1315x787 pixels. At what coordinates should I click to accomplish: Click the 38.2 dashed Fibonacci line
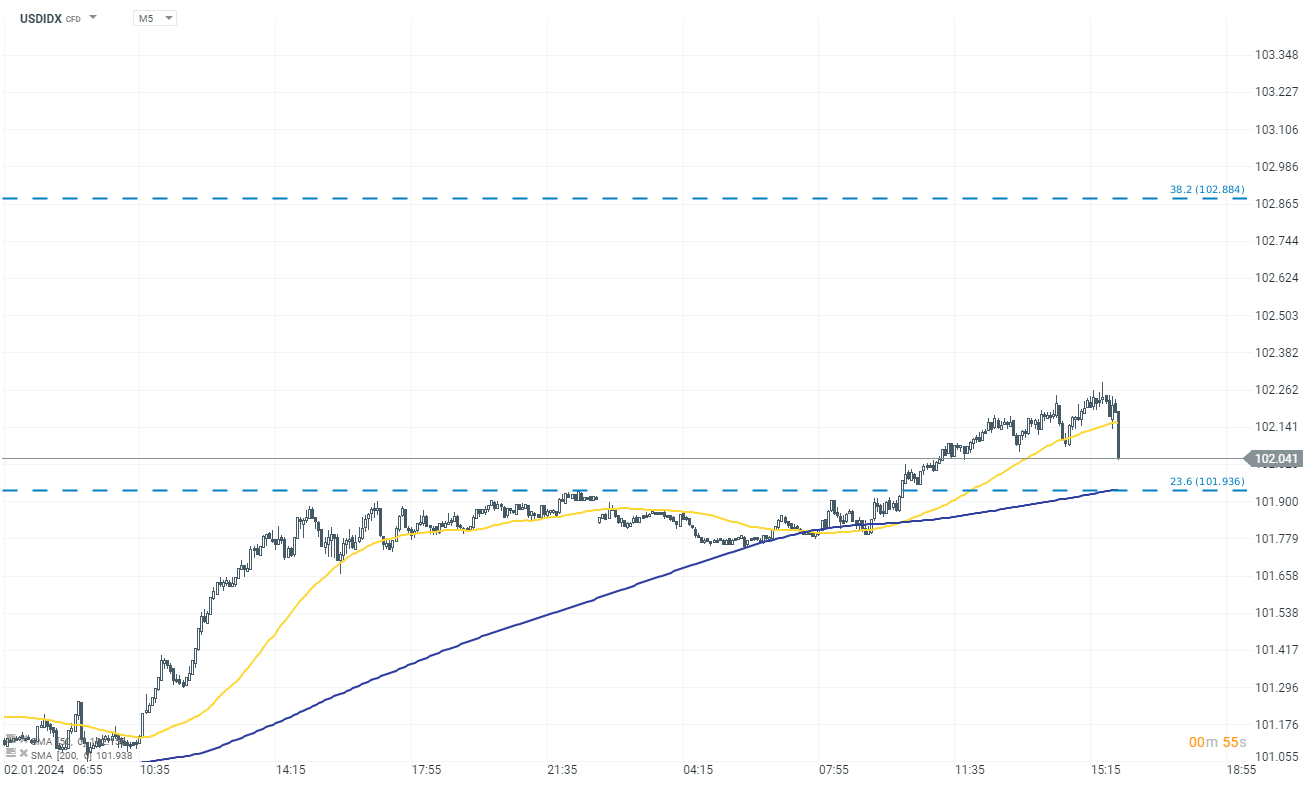600,198
